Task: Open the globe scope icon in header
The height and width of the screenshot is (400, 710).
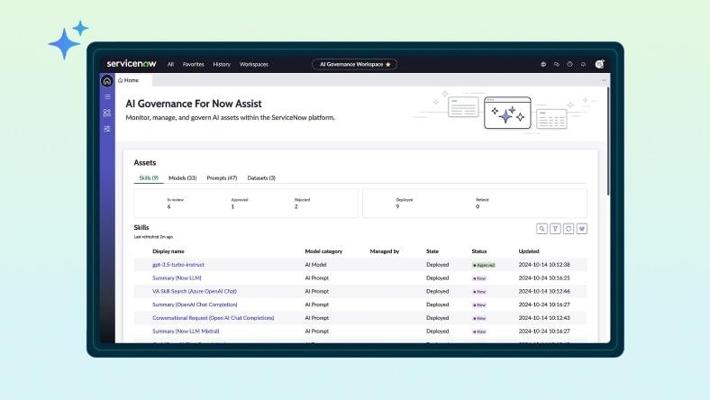Action: [x=543, y=64]
